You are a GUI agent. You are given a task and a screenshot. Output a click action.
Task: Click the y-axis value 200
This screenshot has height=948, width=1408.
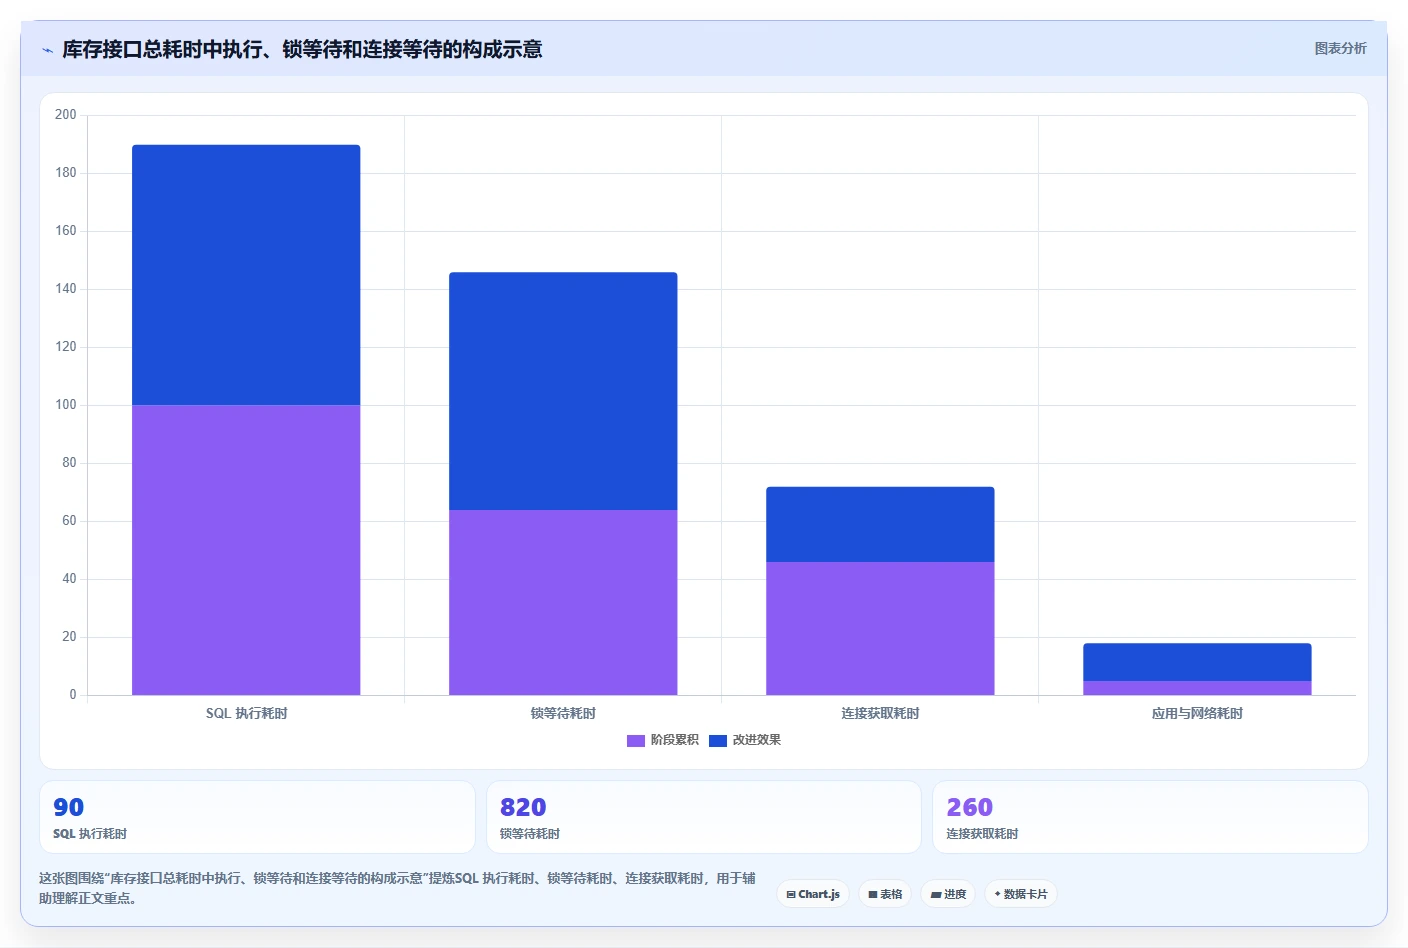[x=66, y=115]
